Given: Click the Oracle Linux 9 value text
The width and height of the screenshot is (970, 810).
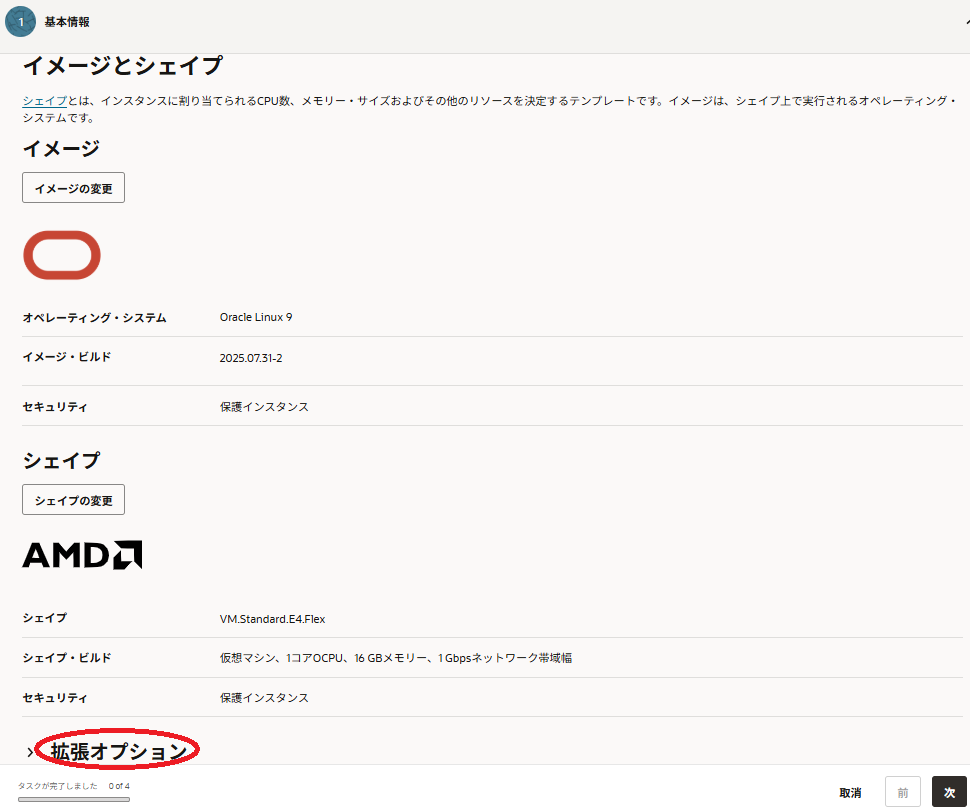Looking at the screenshot, I should [x=256, y=317].
